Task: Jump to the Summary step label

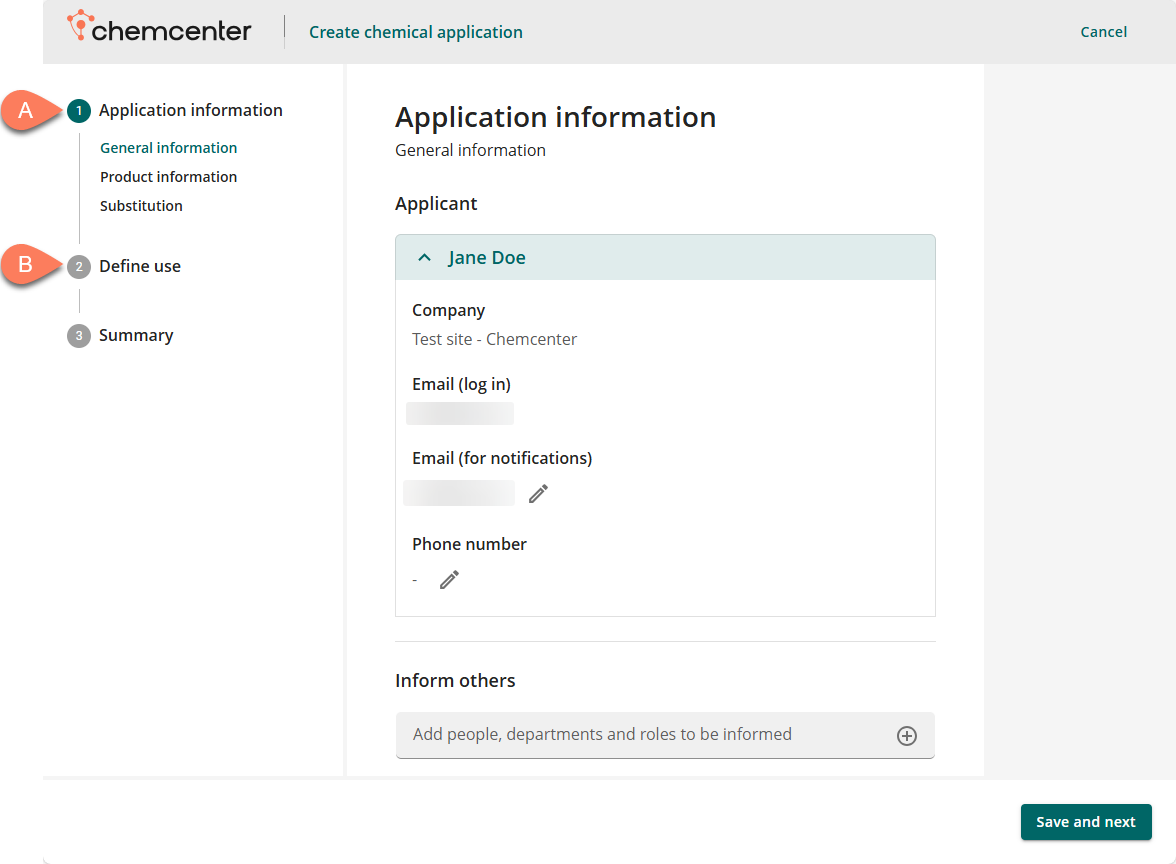Action: click(x=136, y=336)
